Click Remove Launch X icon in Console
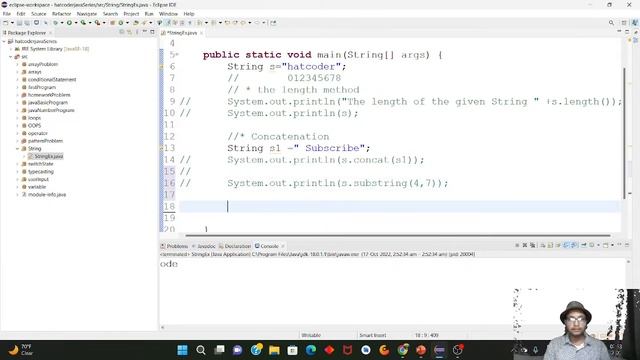This screenshot has height=360, width=640. (525, 245)
